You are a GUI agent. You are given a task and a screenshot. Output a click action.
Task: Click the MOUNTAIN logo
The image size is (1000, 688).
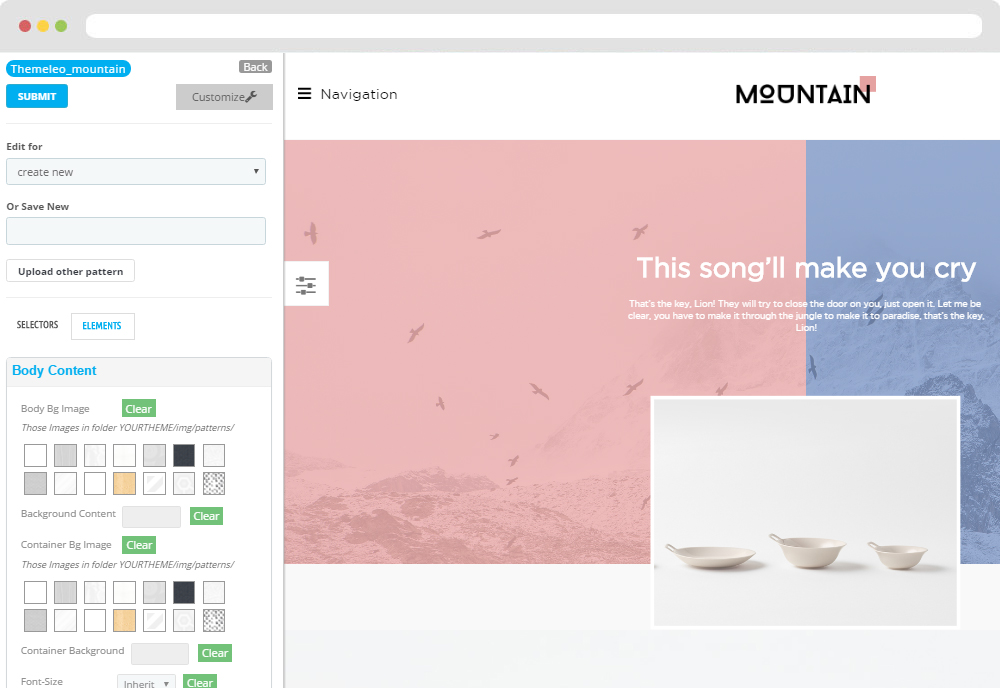tap(805, 92)
